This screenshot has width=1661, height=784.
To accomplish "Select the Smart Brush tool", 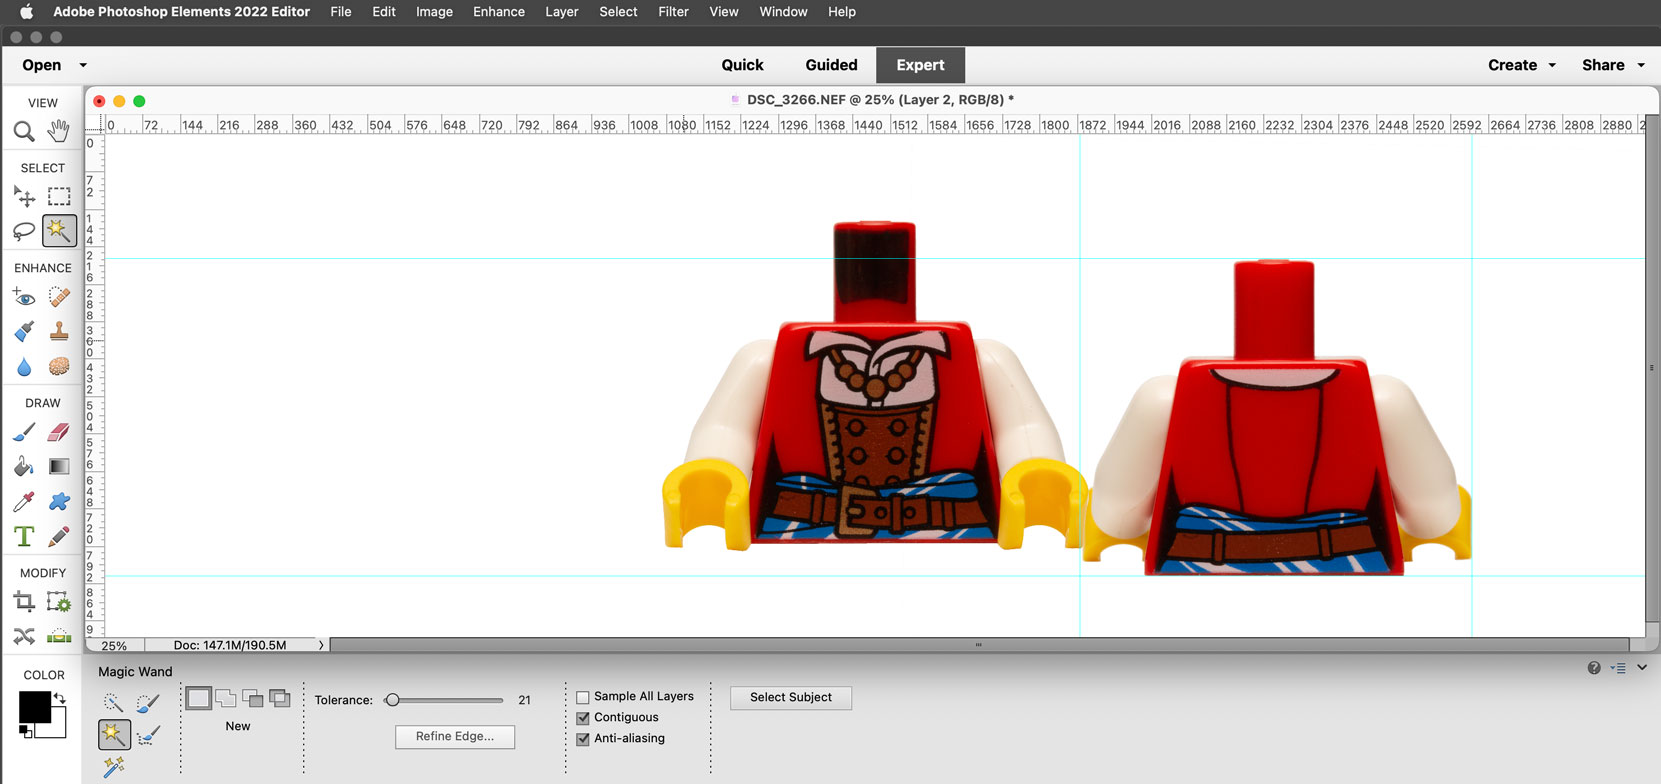I will point(24,331).
